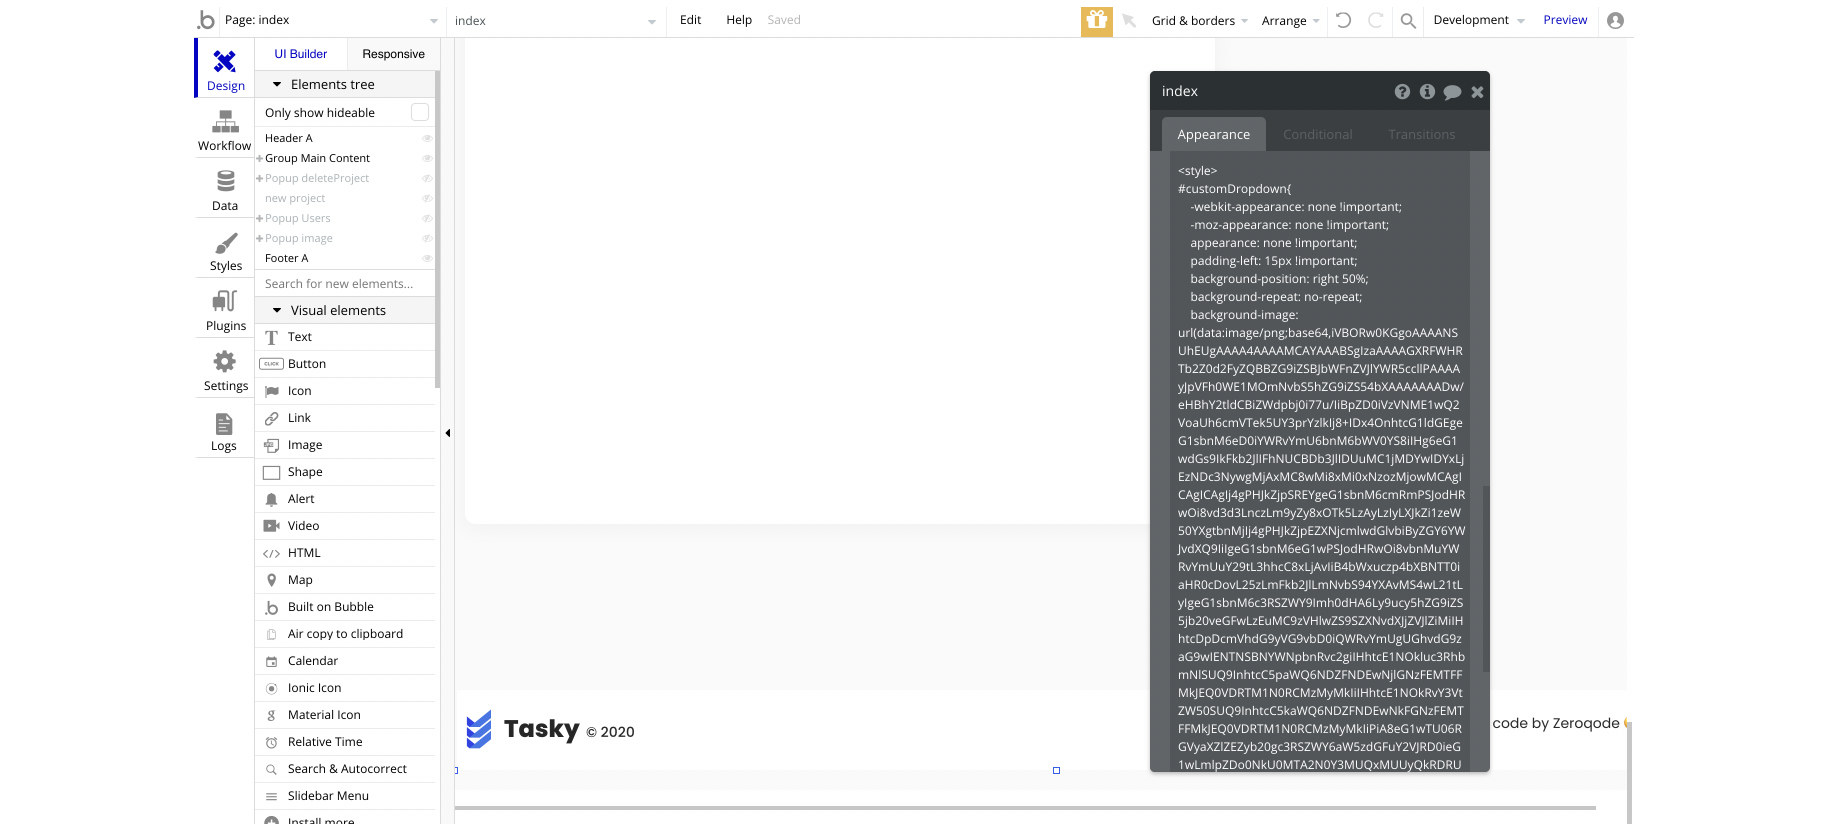Viewport: 1830px width, 830px height.
Task: Open Grid & borders dropdown
Action: click(1199, 20)
